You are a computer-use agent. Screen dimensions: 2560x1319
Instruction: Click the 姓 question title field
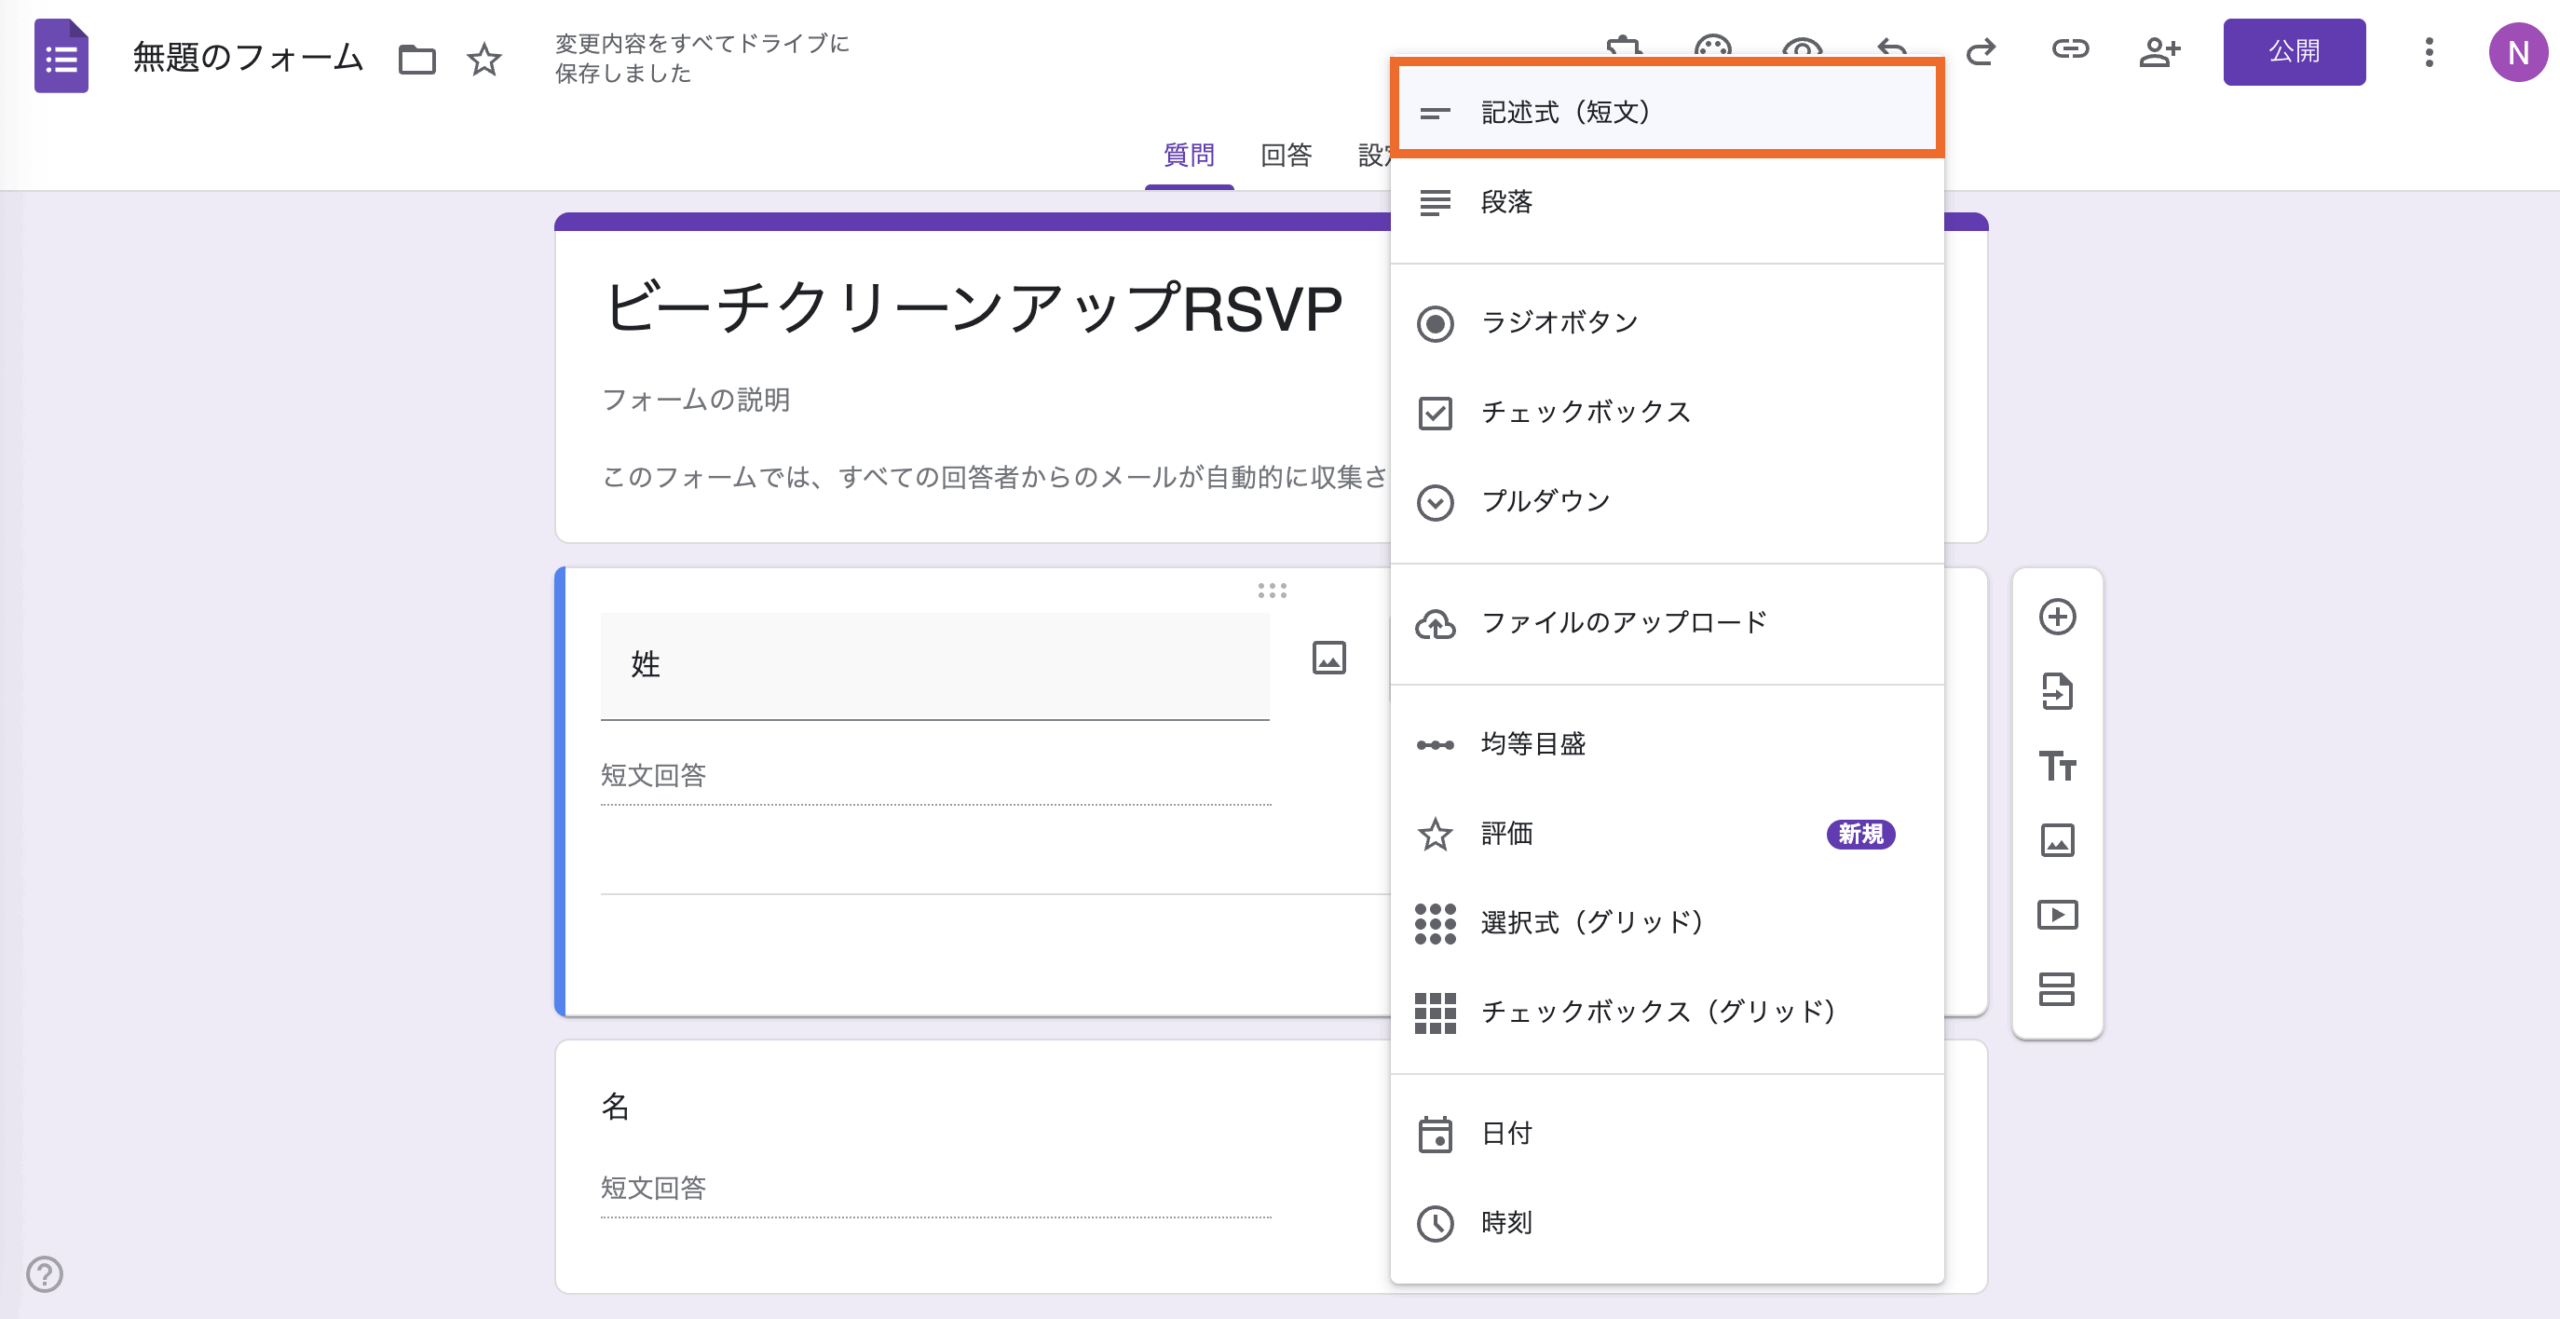934,665
